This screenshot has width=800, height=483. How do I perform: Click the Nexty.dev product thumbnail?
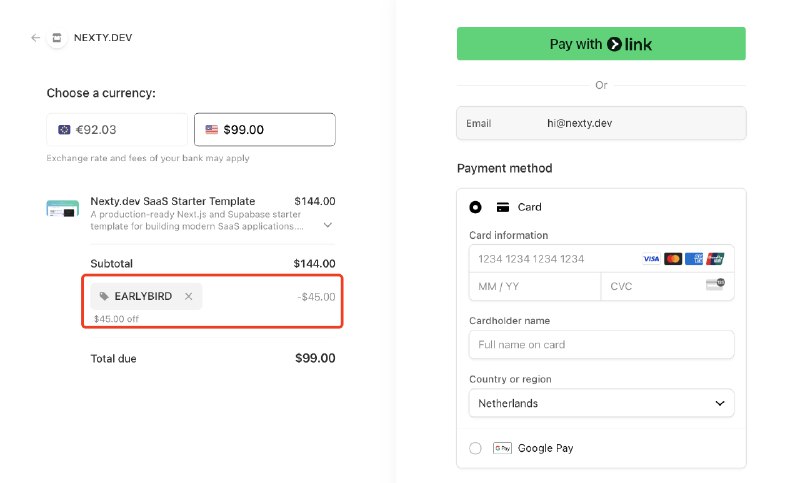[x=63, y=209]
